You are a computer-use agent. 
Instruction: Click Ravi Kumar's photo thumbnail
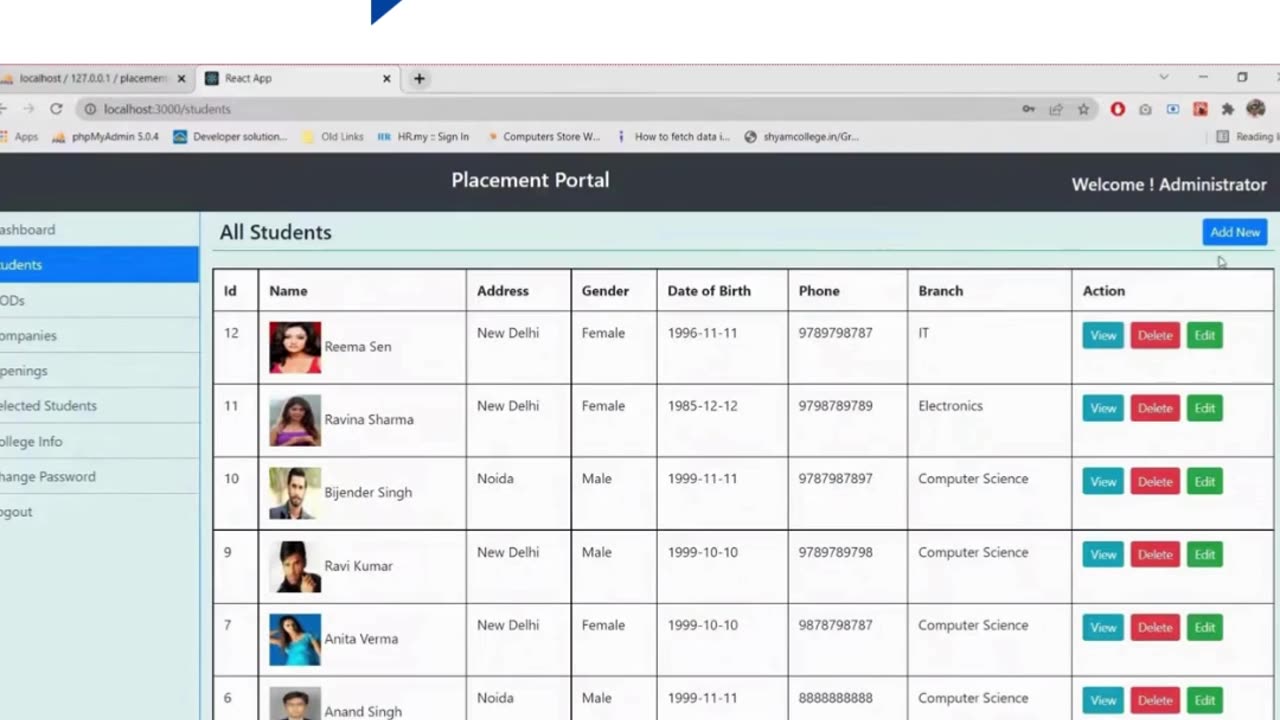(295, 566)
